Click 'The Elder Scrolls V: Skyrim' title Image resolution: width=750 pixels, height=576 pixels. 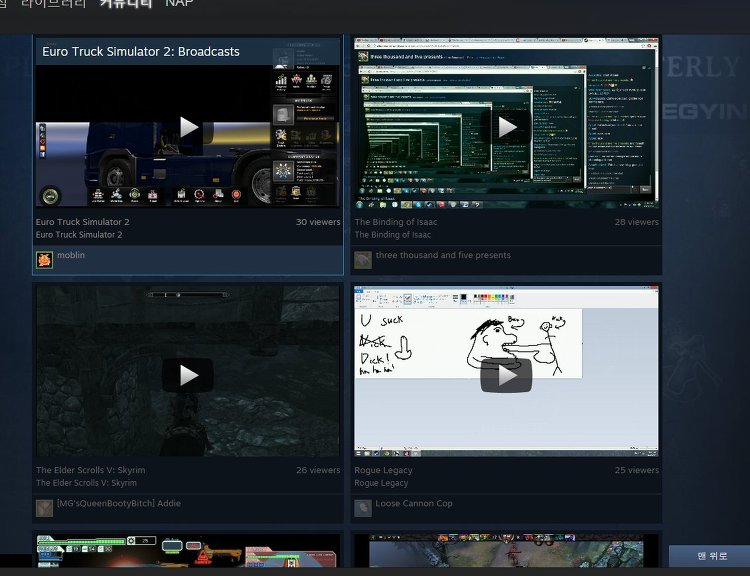point(90,470)
